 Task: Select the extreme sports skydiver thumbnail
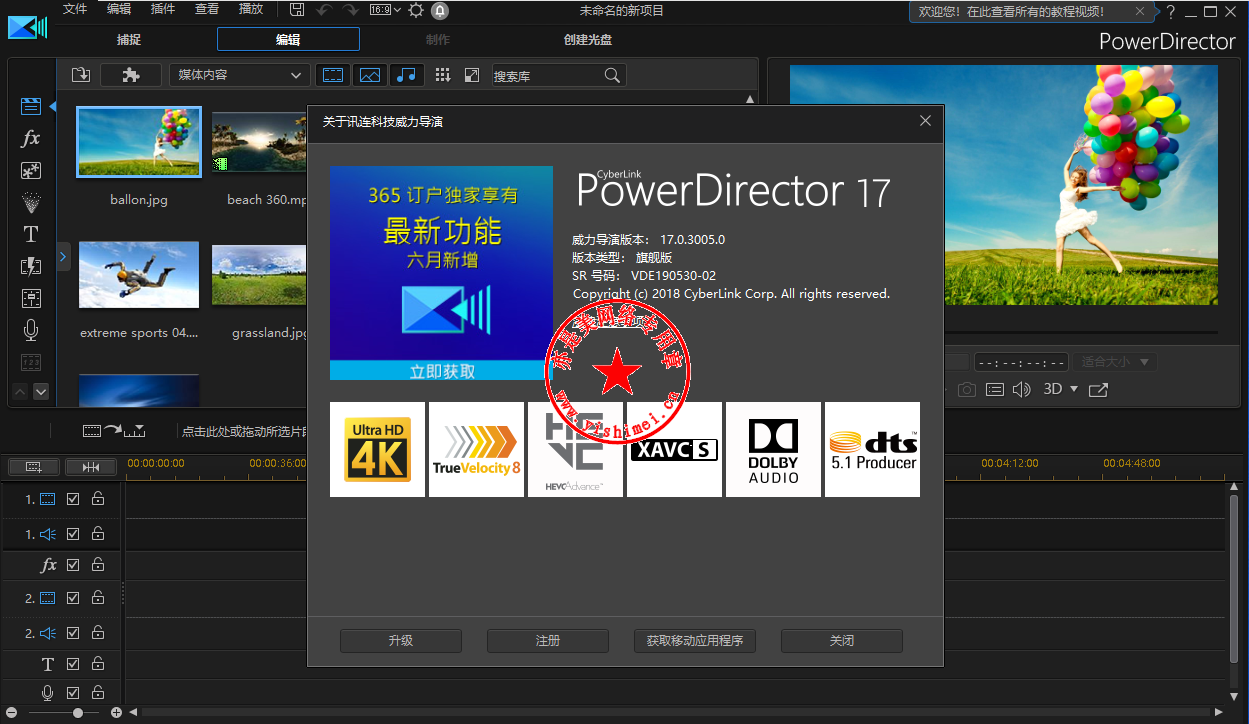pos(139,274)
